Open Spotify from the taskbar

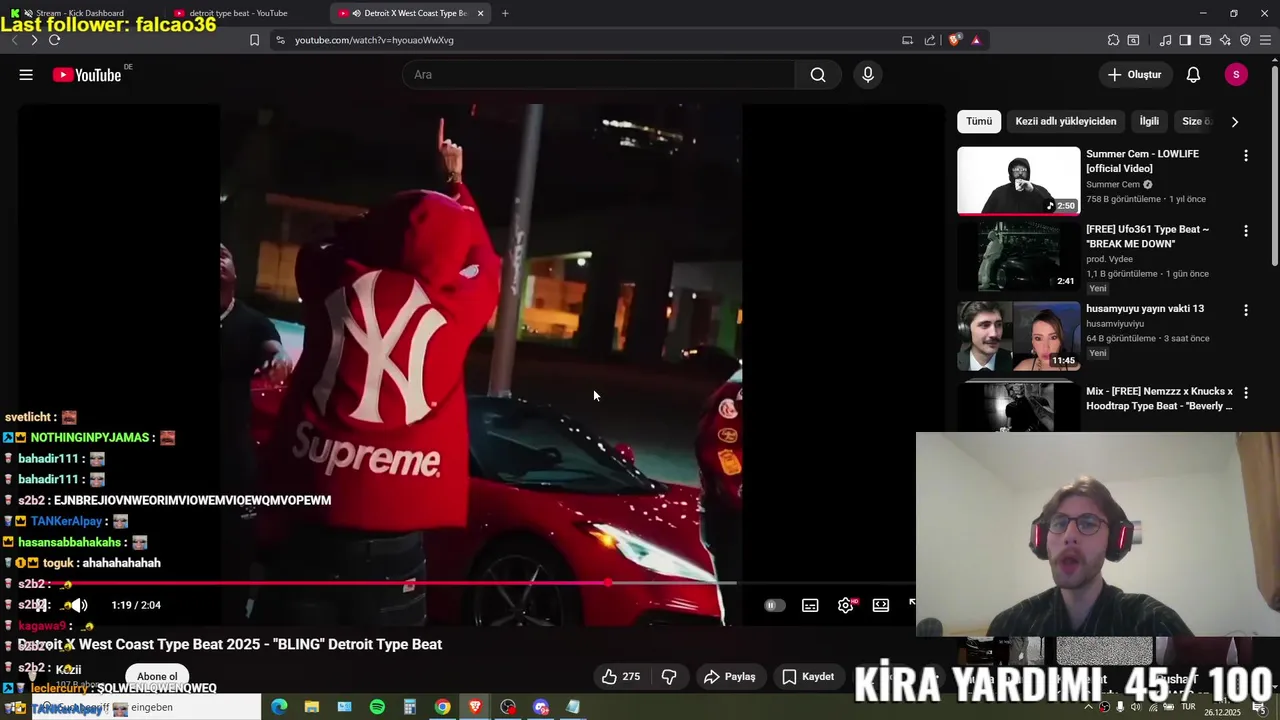tap(377, 707)
